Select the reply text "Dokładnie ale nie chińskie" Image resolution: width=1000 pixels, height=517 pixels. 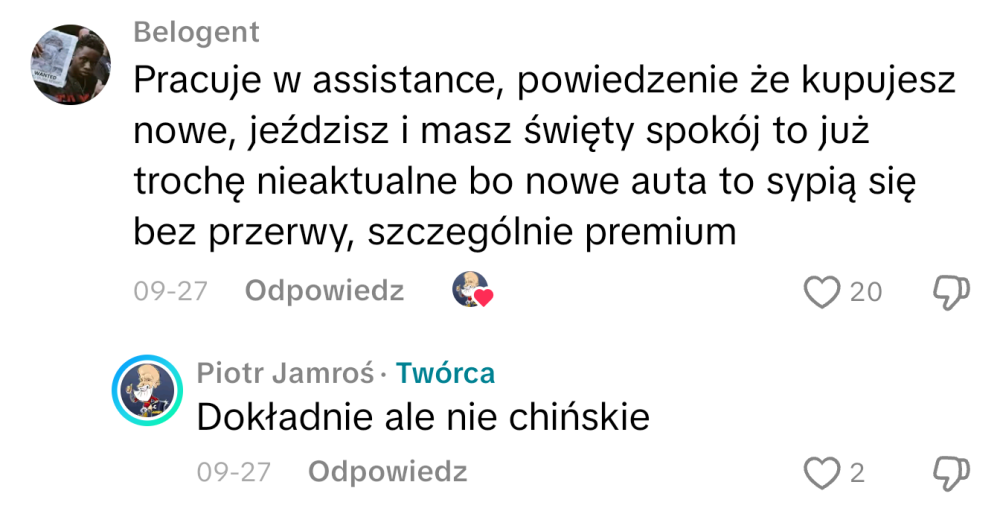click(423, 416)
